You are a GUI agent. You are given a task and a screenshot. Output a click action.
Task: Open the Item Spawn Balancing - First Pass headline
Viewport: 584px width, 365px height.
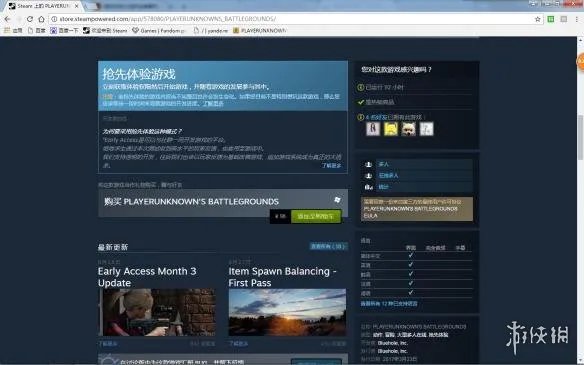[x=283, y=277]
